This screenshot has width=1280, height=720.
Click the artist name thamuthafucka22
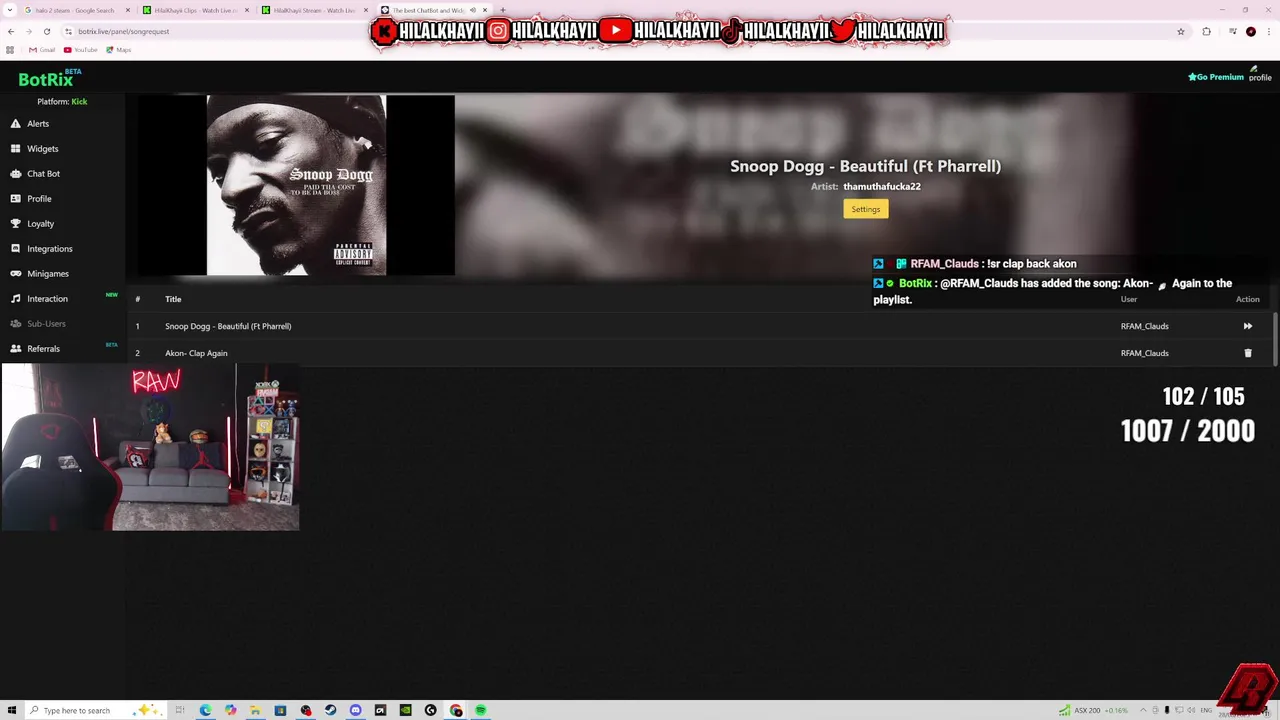coord(882,186)
